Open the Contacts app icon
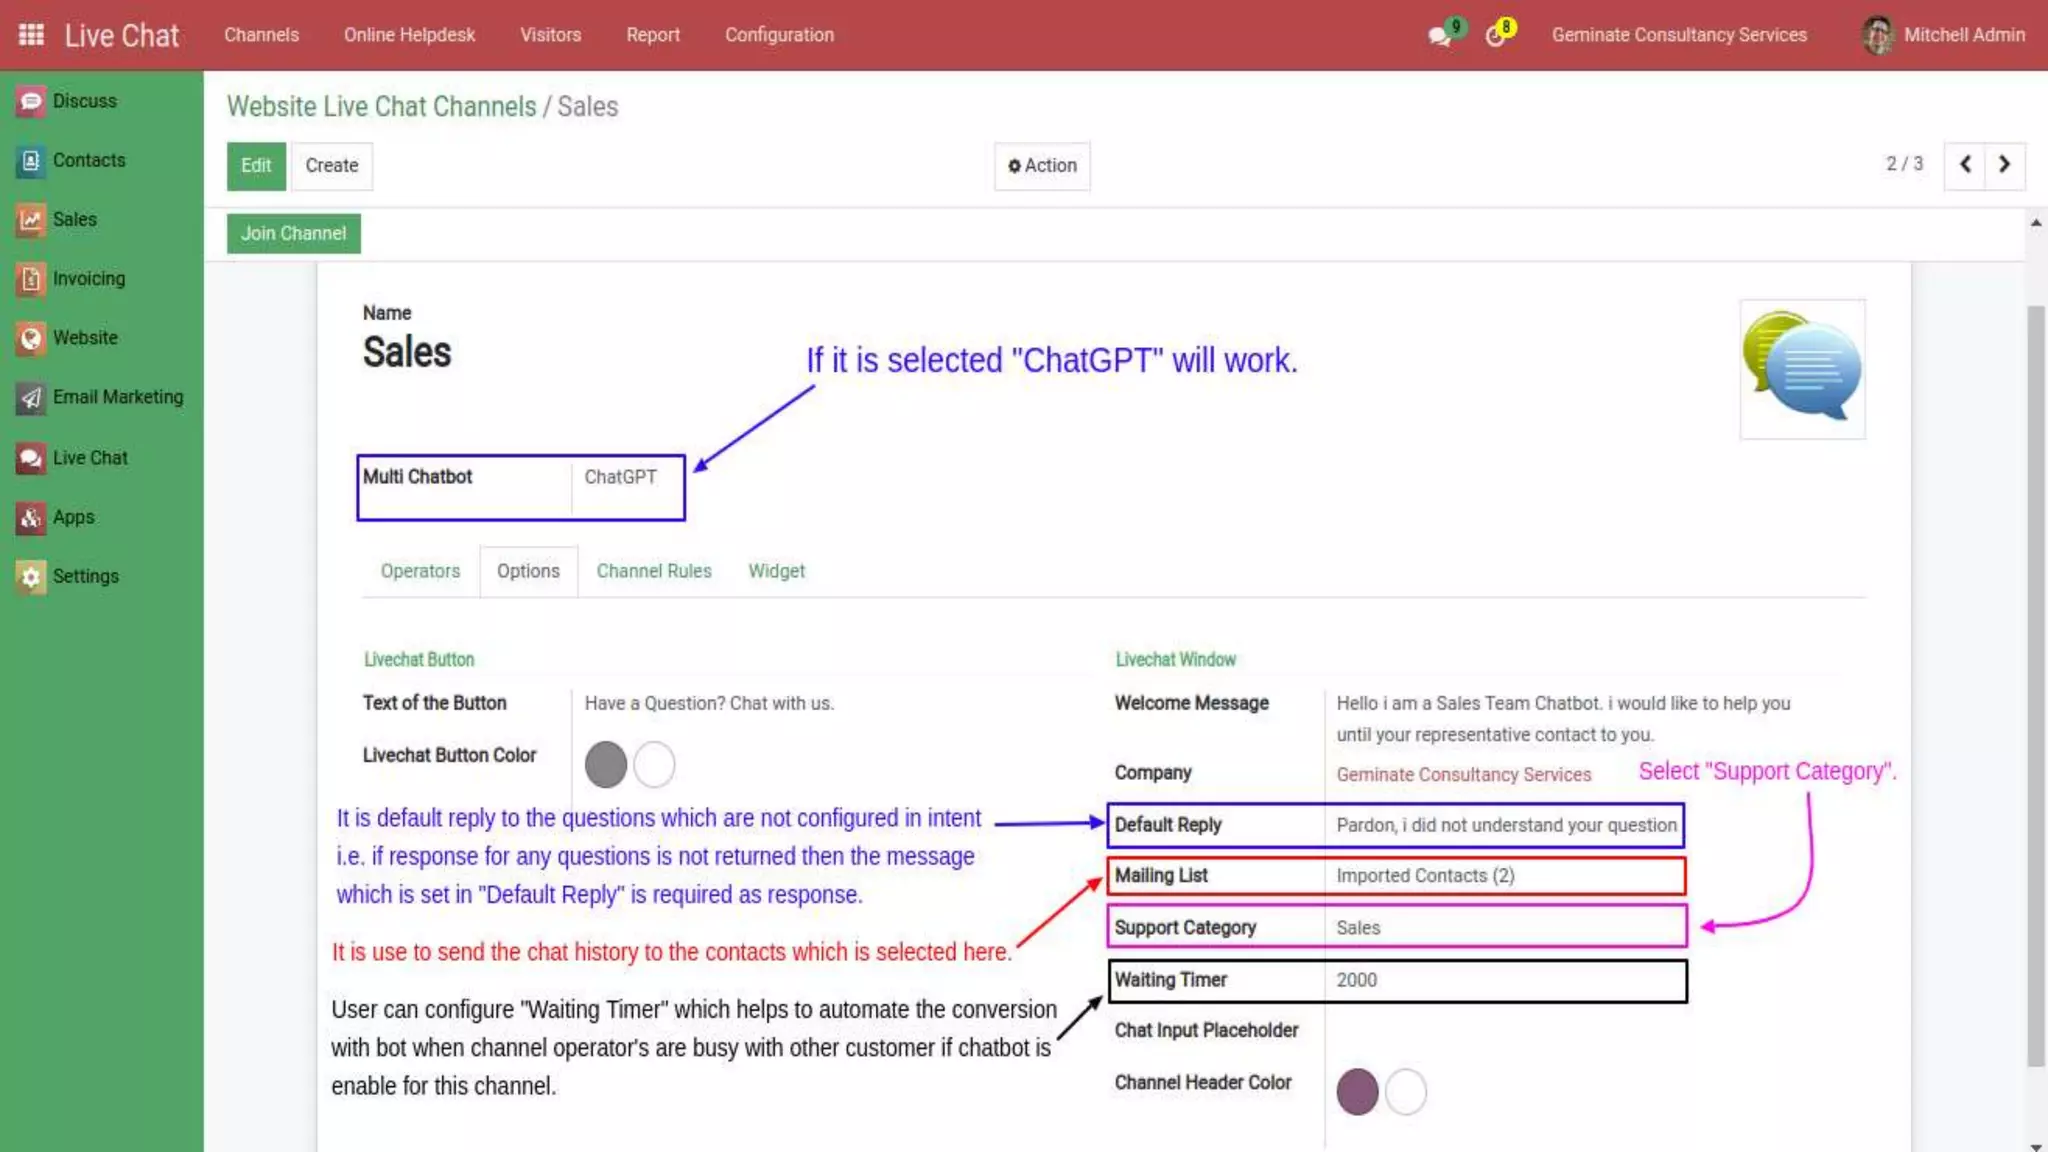2048x1152 pixels. pyautogui.click(x=31, y=161)
